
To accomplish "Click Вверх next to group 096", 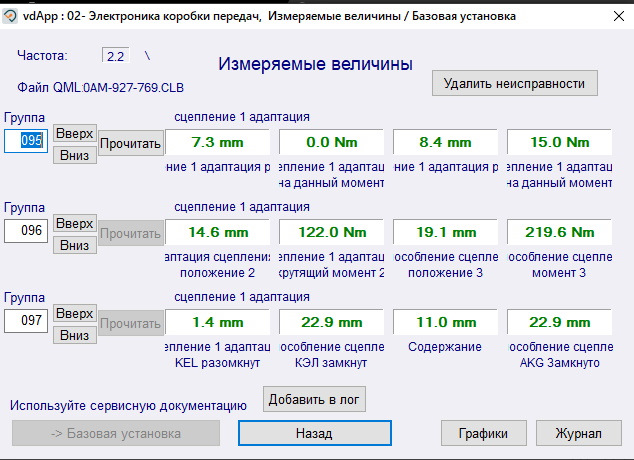I will pyautogui.click(x=75, y=223).
